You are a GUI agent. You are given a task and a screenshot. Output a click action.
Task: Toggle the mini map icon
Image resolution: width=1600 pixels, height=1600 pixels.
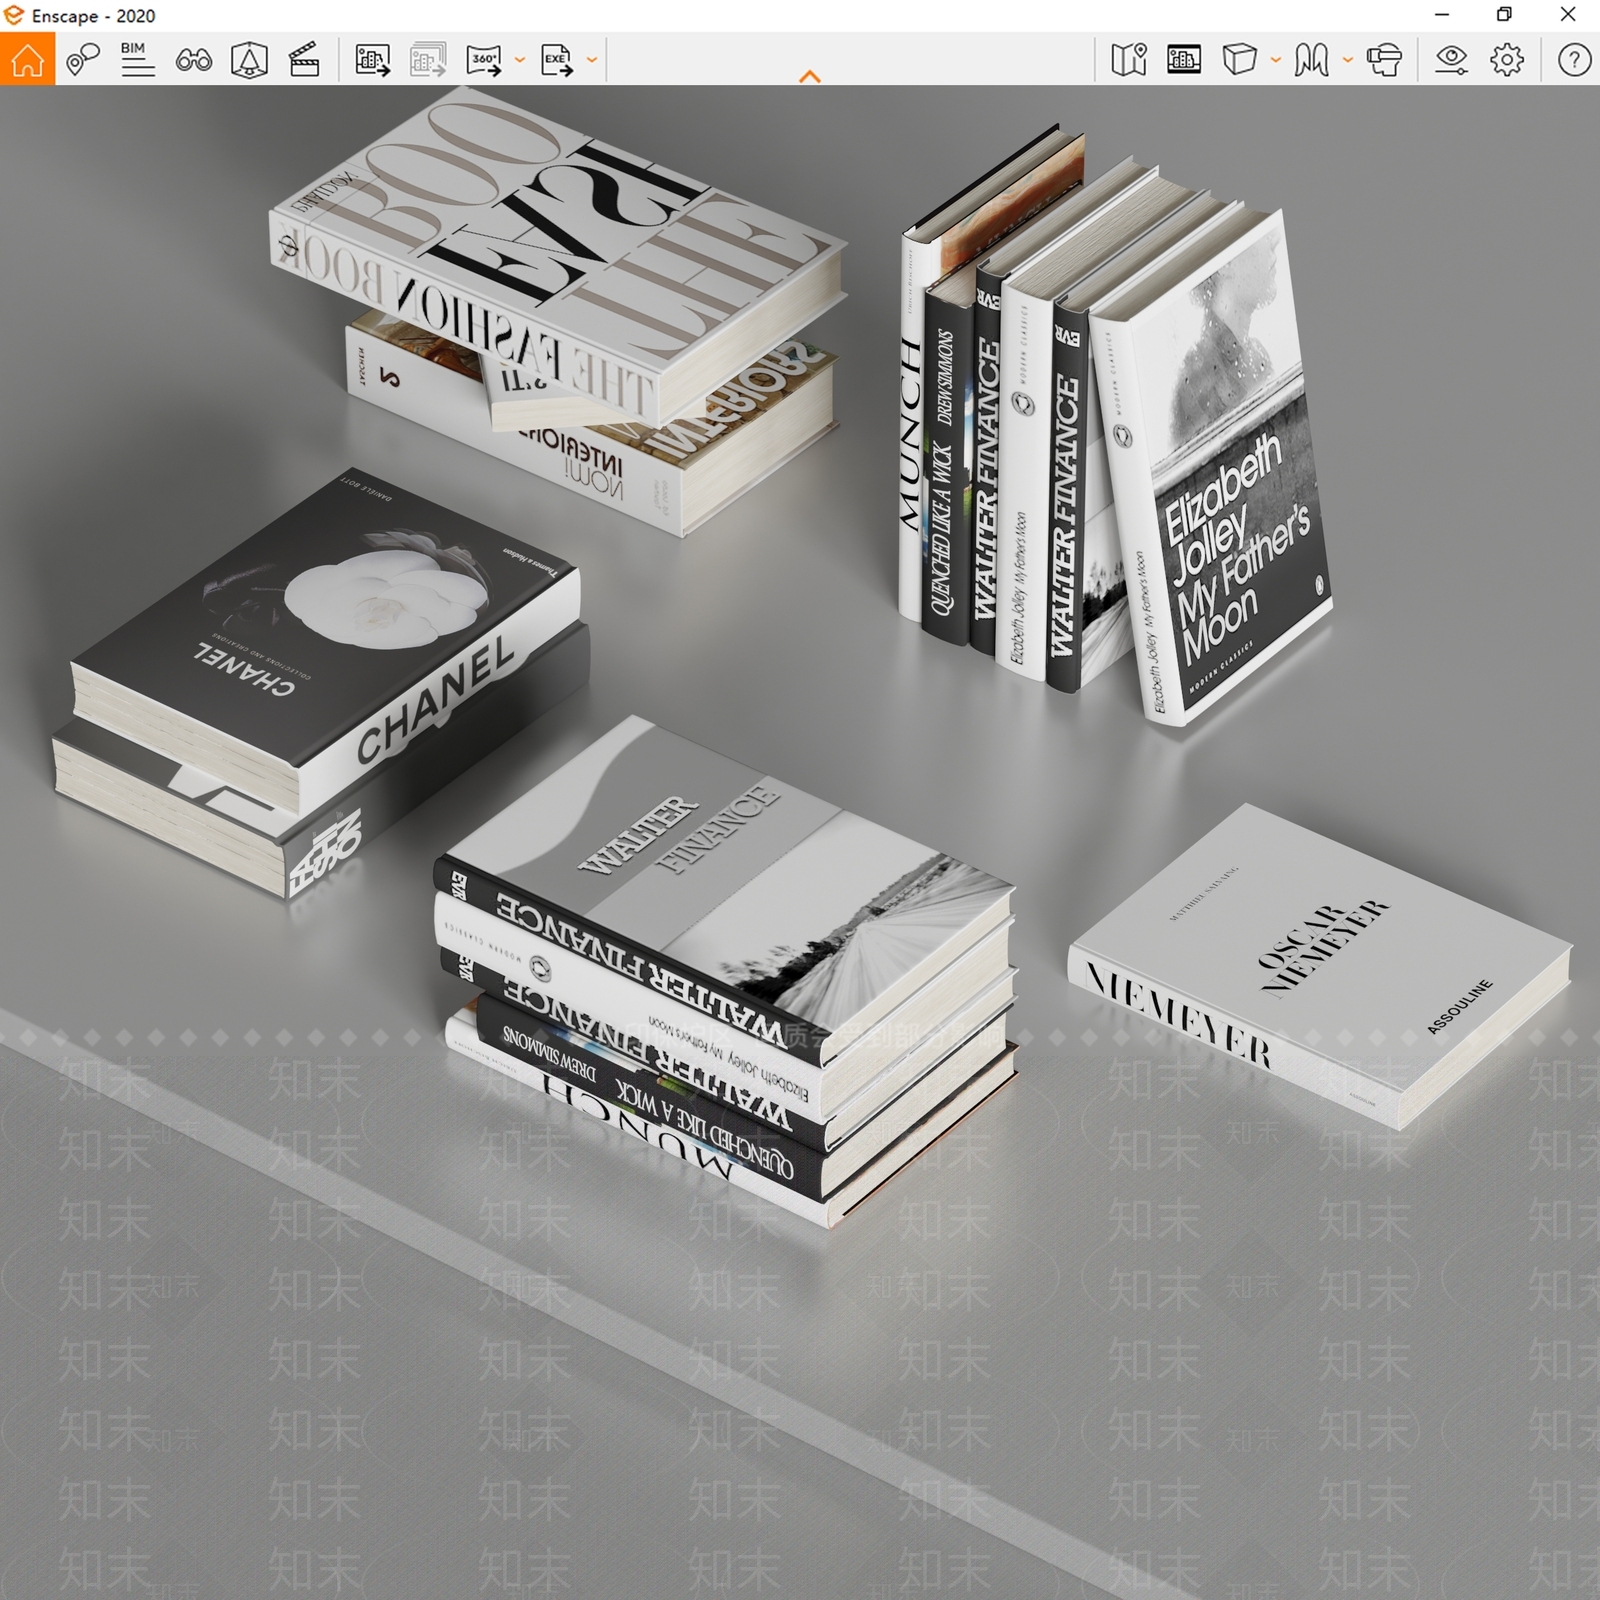(1129, 60)
